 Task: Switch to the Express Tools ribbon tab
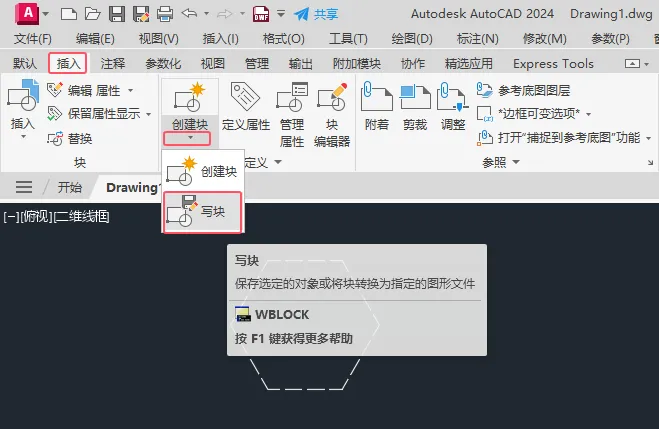(x=553, y=63)
